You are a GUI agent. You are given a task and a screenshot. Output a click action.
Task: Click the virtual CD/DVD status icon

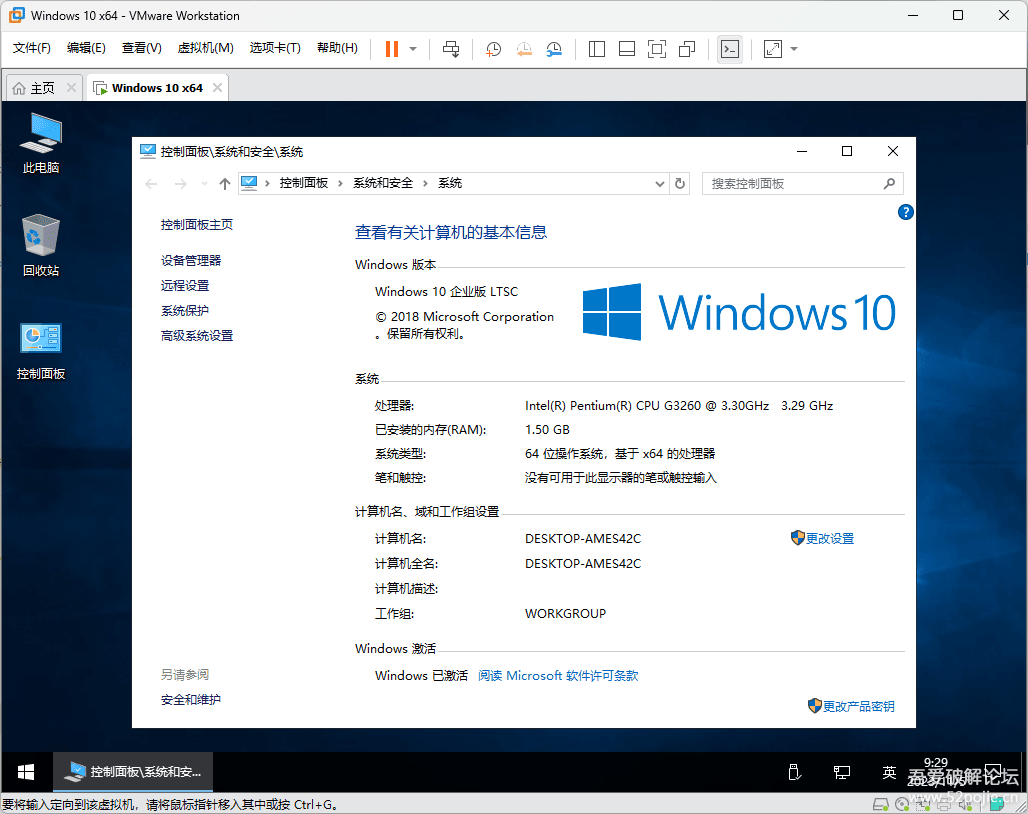pos(901,803)
